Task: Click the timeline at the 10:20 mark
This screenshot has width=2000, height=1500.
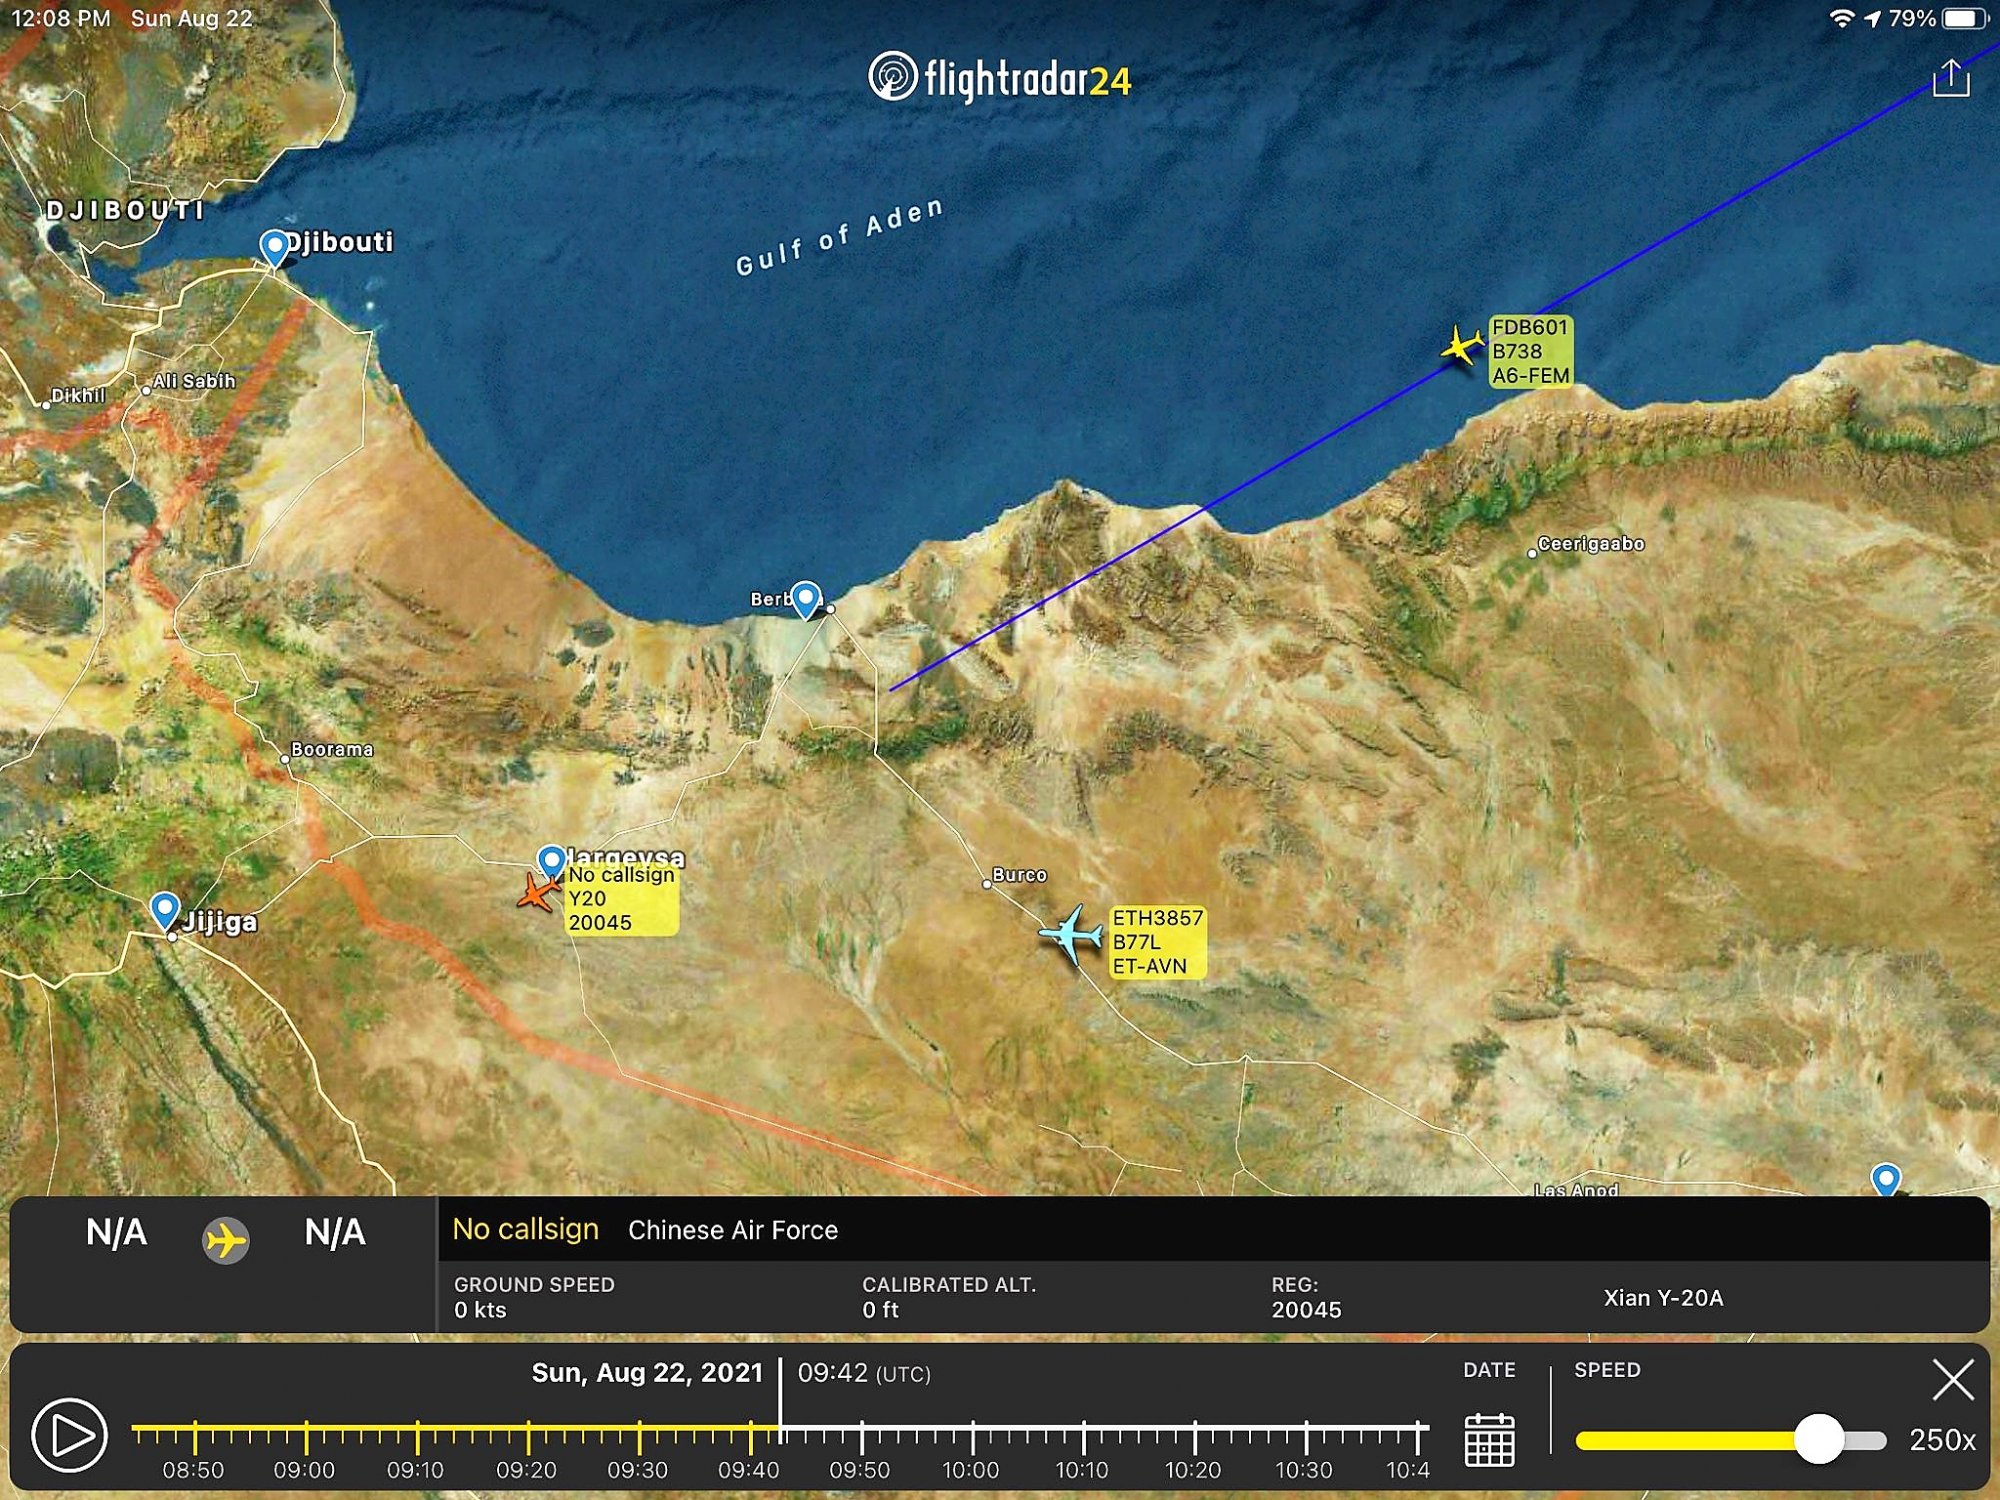Action: (1194, 1437)
